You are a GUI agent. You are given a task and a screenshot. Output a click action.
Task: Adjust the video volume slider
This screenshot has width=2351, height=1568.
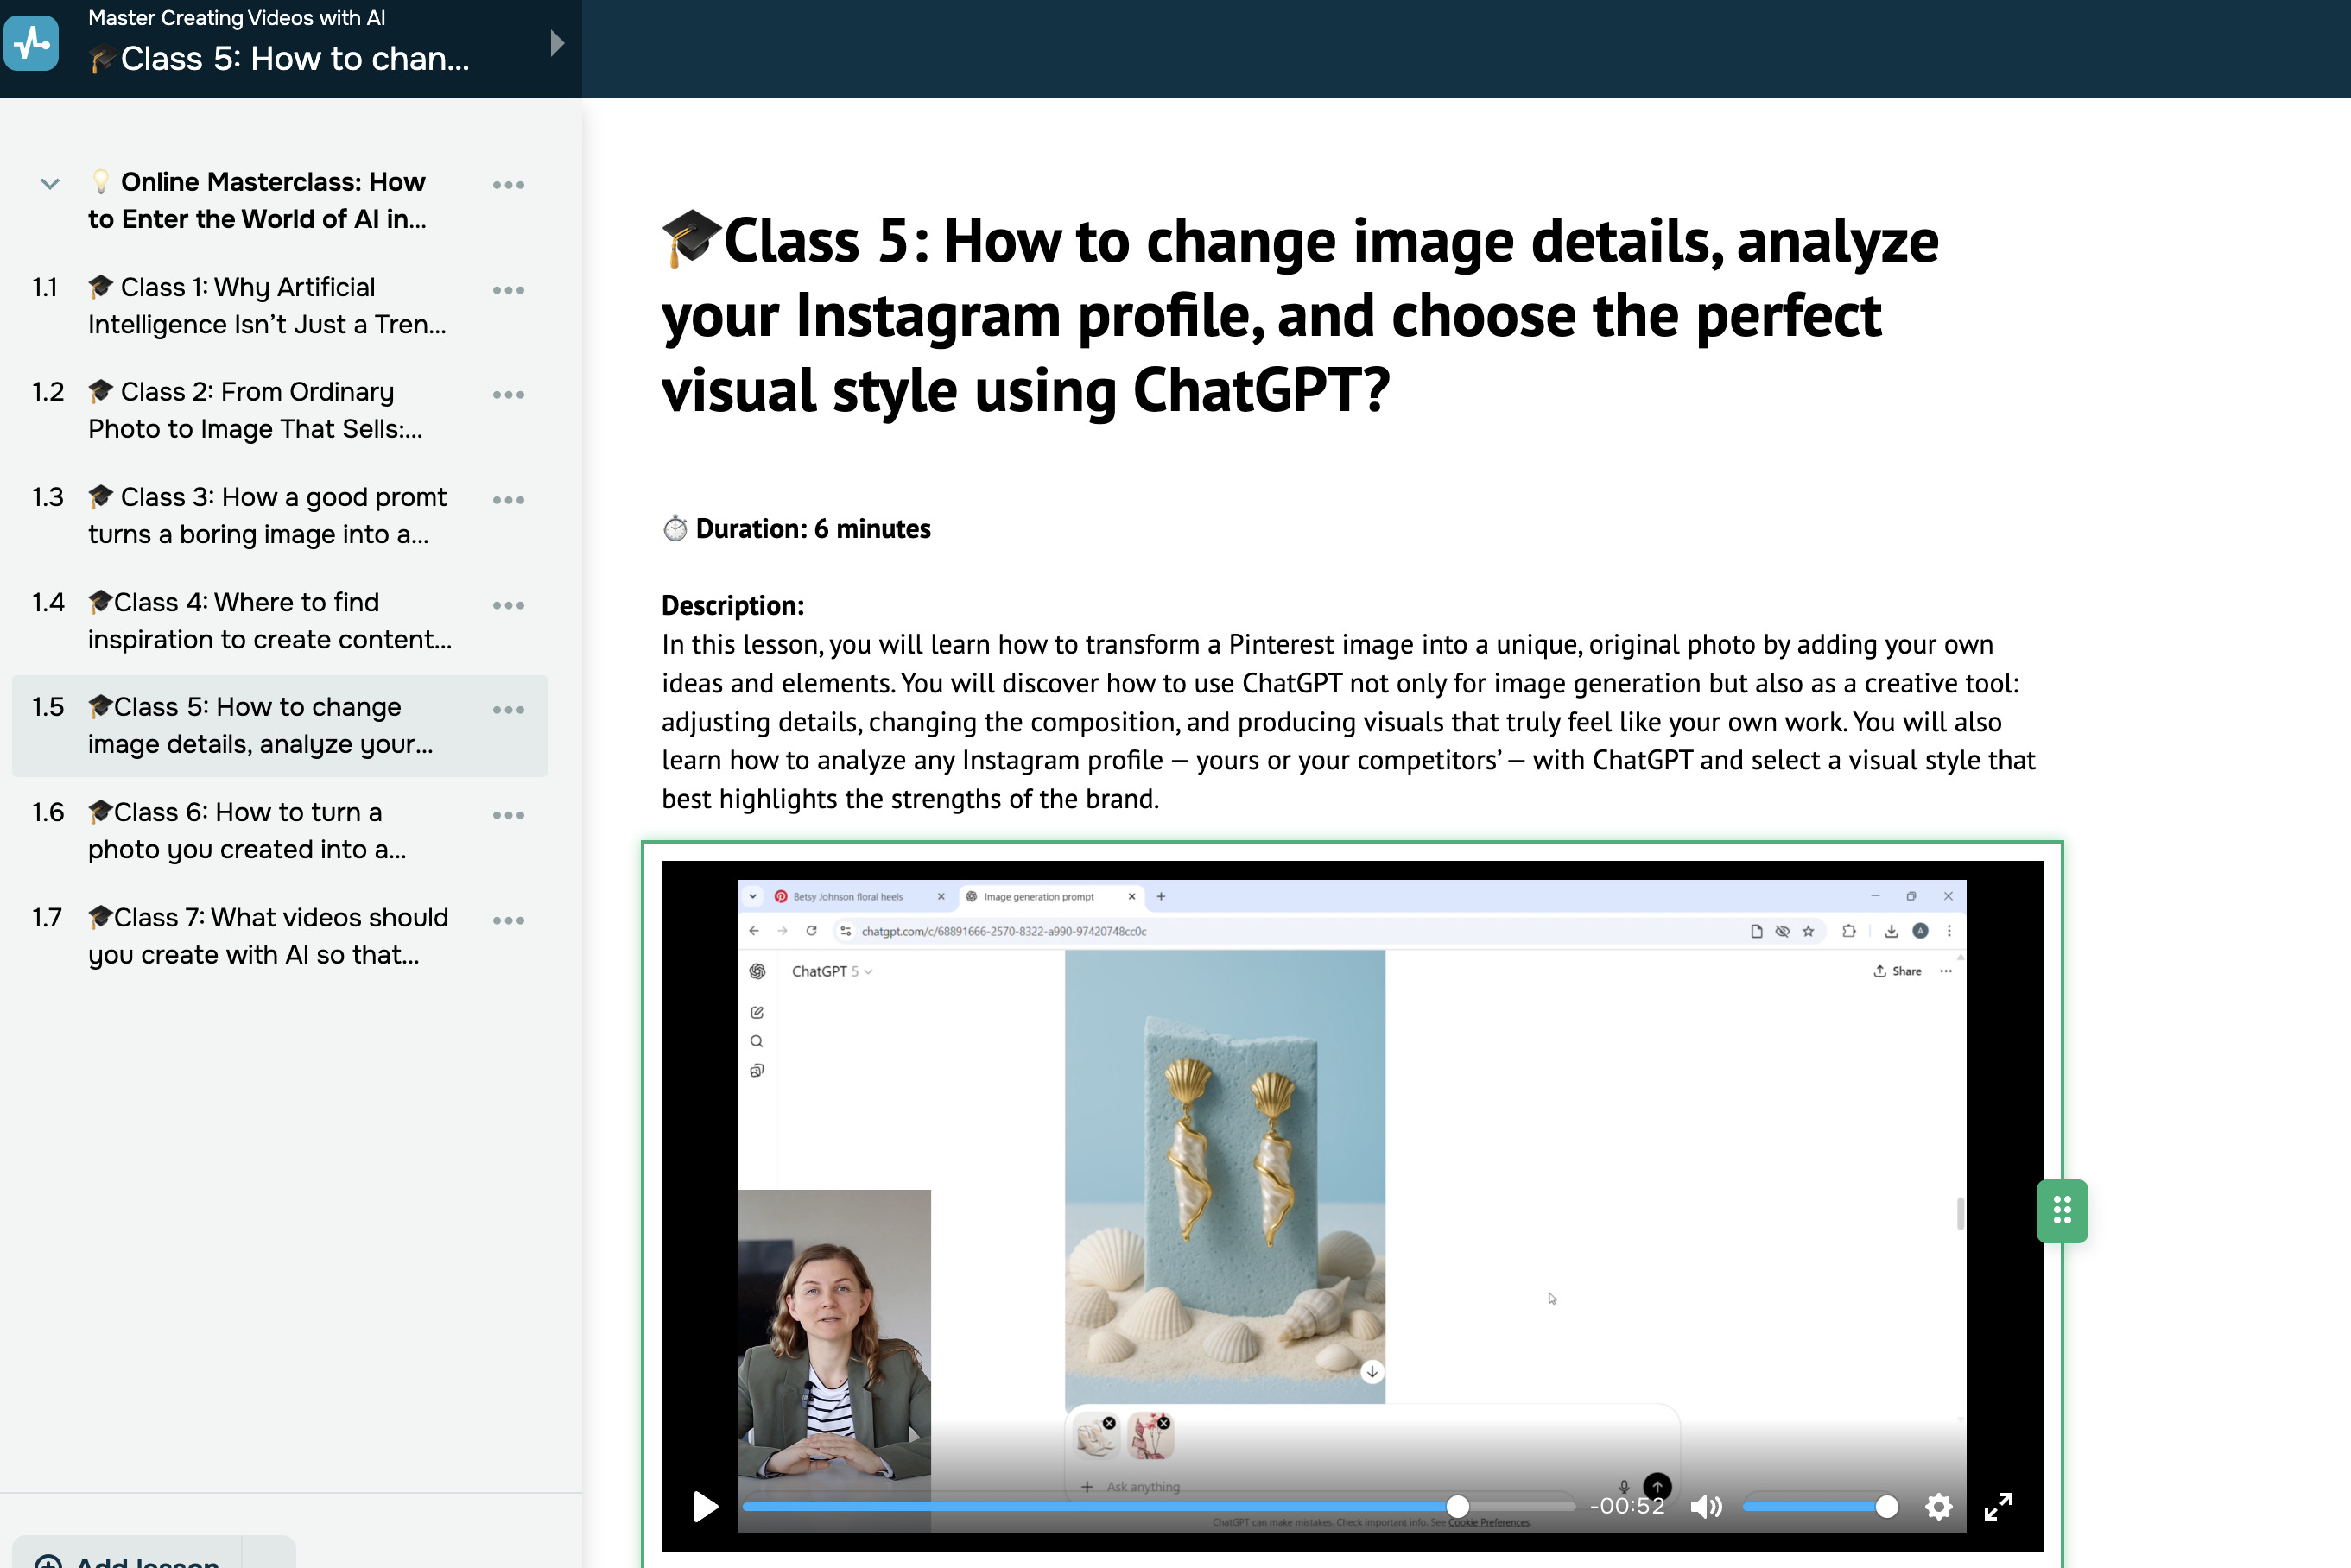tap(1820, 1506)
